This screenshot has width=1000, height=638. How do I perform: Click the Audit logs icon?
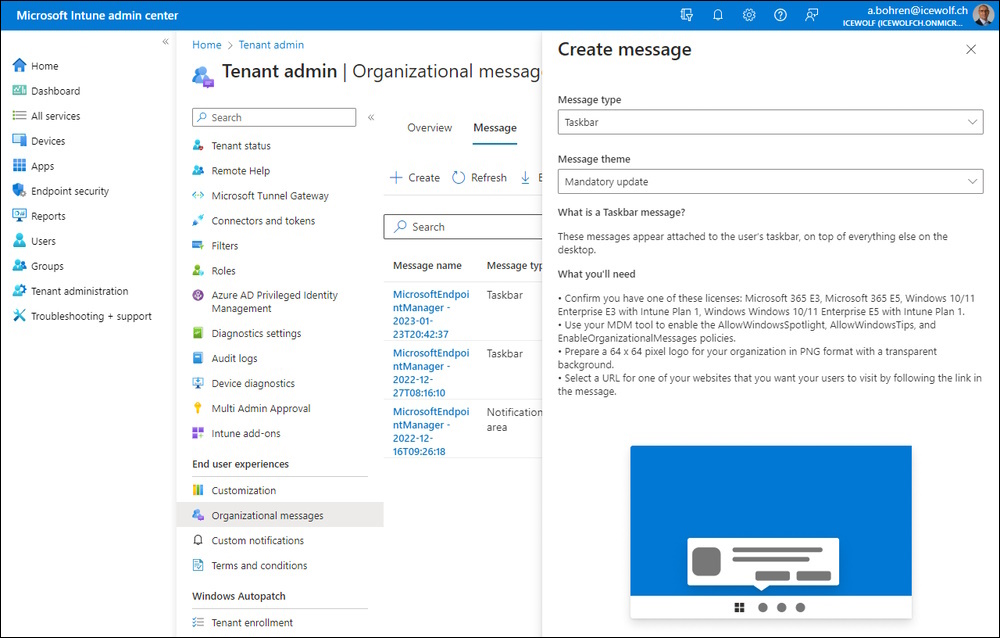click(198, 358)
